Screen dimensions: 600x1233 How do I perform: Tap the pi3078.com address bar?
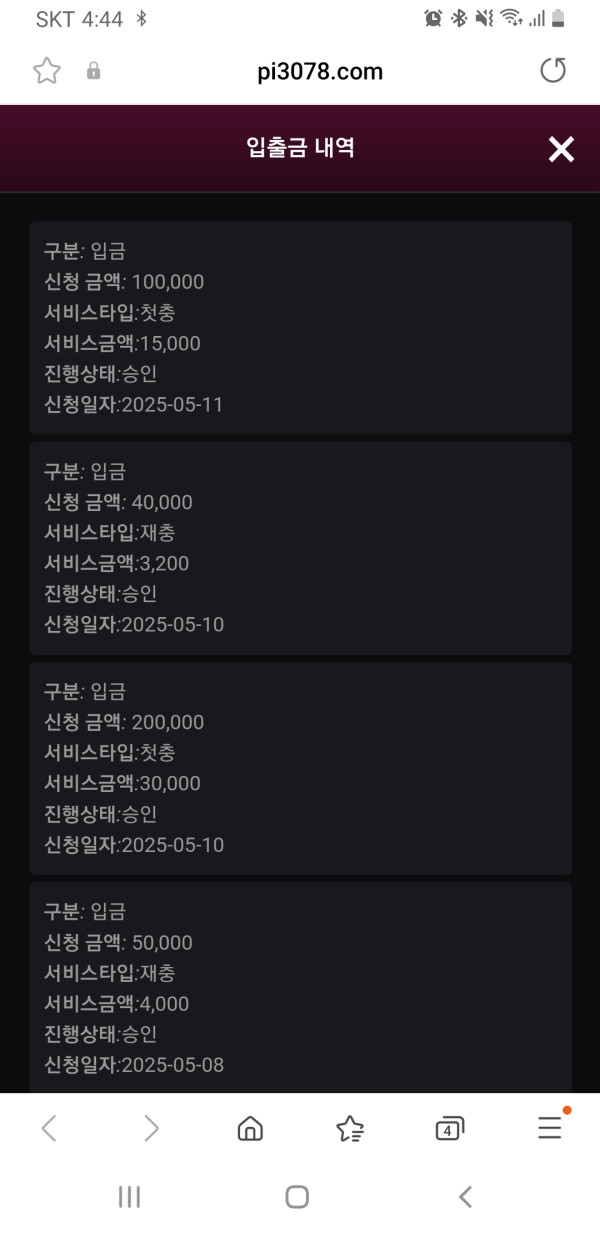[320, 71]
